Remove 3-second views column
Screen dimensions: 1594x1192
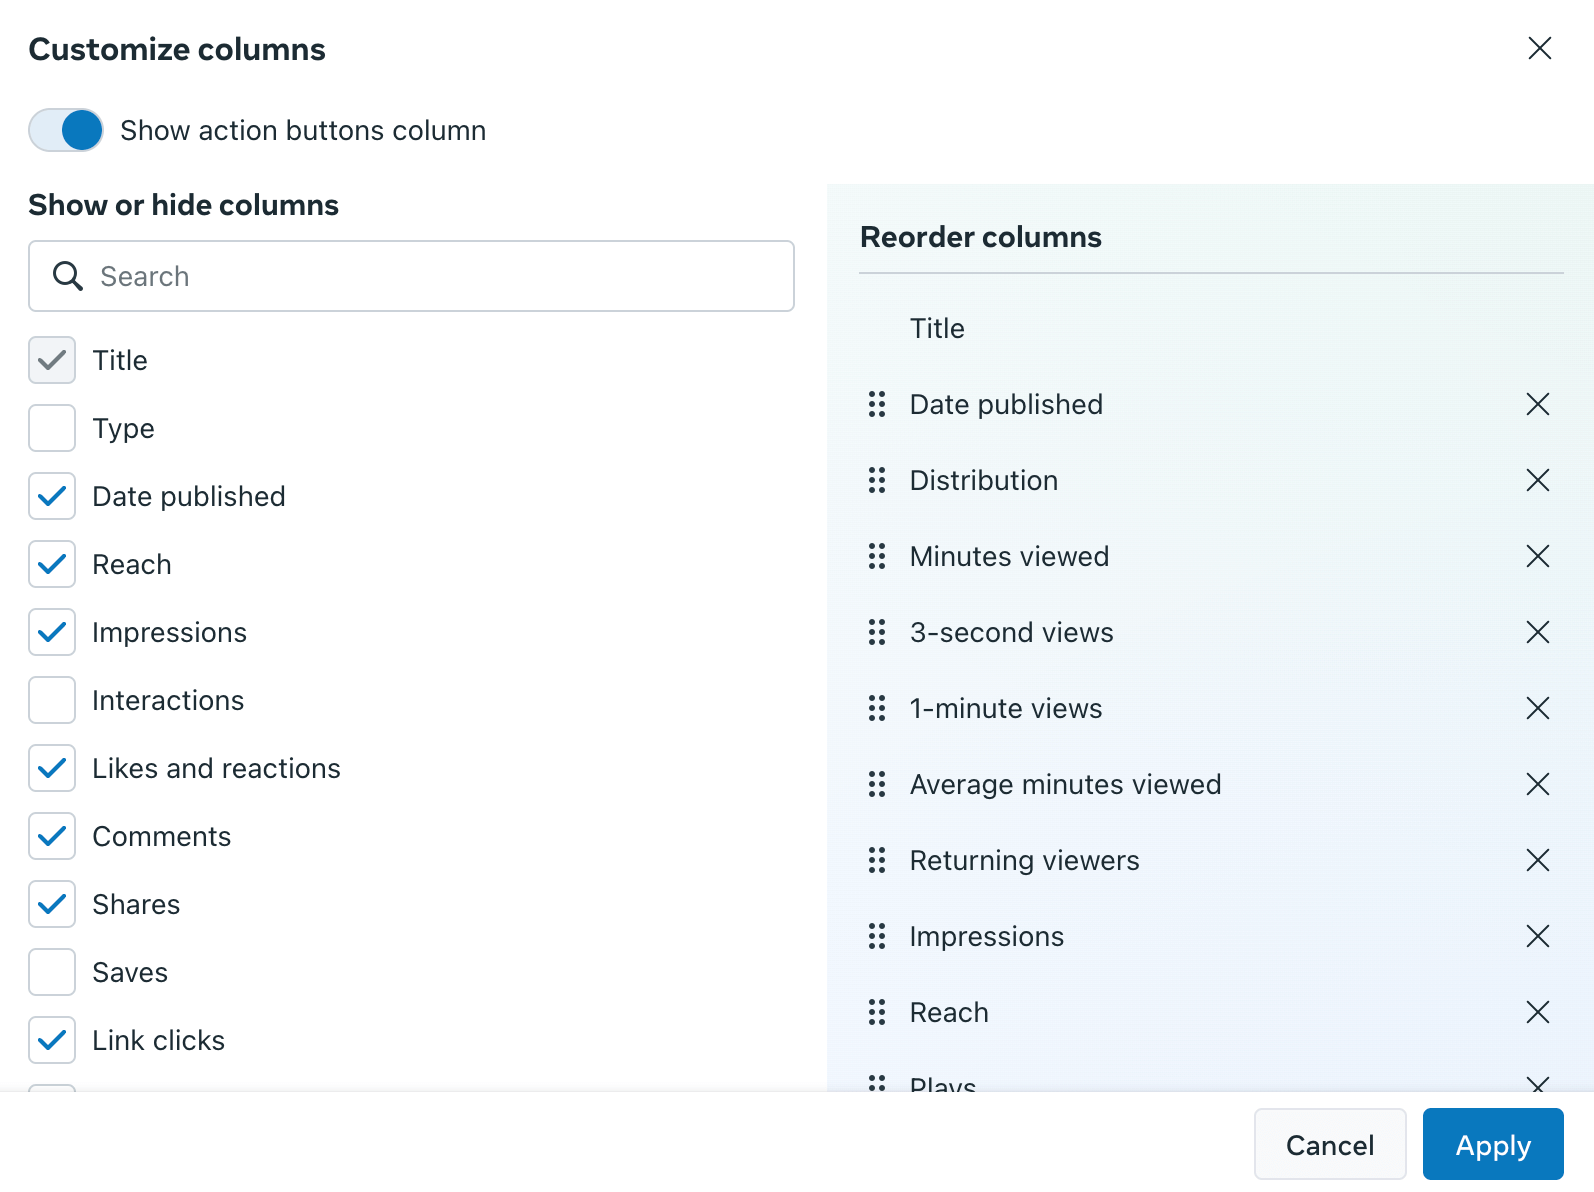tap(1537, 632)
